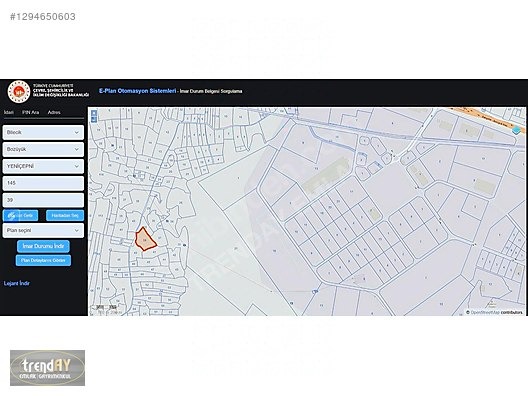Open the Lejant İndir link

point(17,284)
